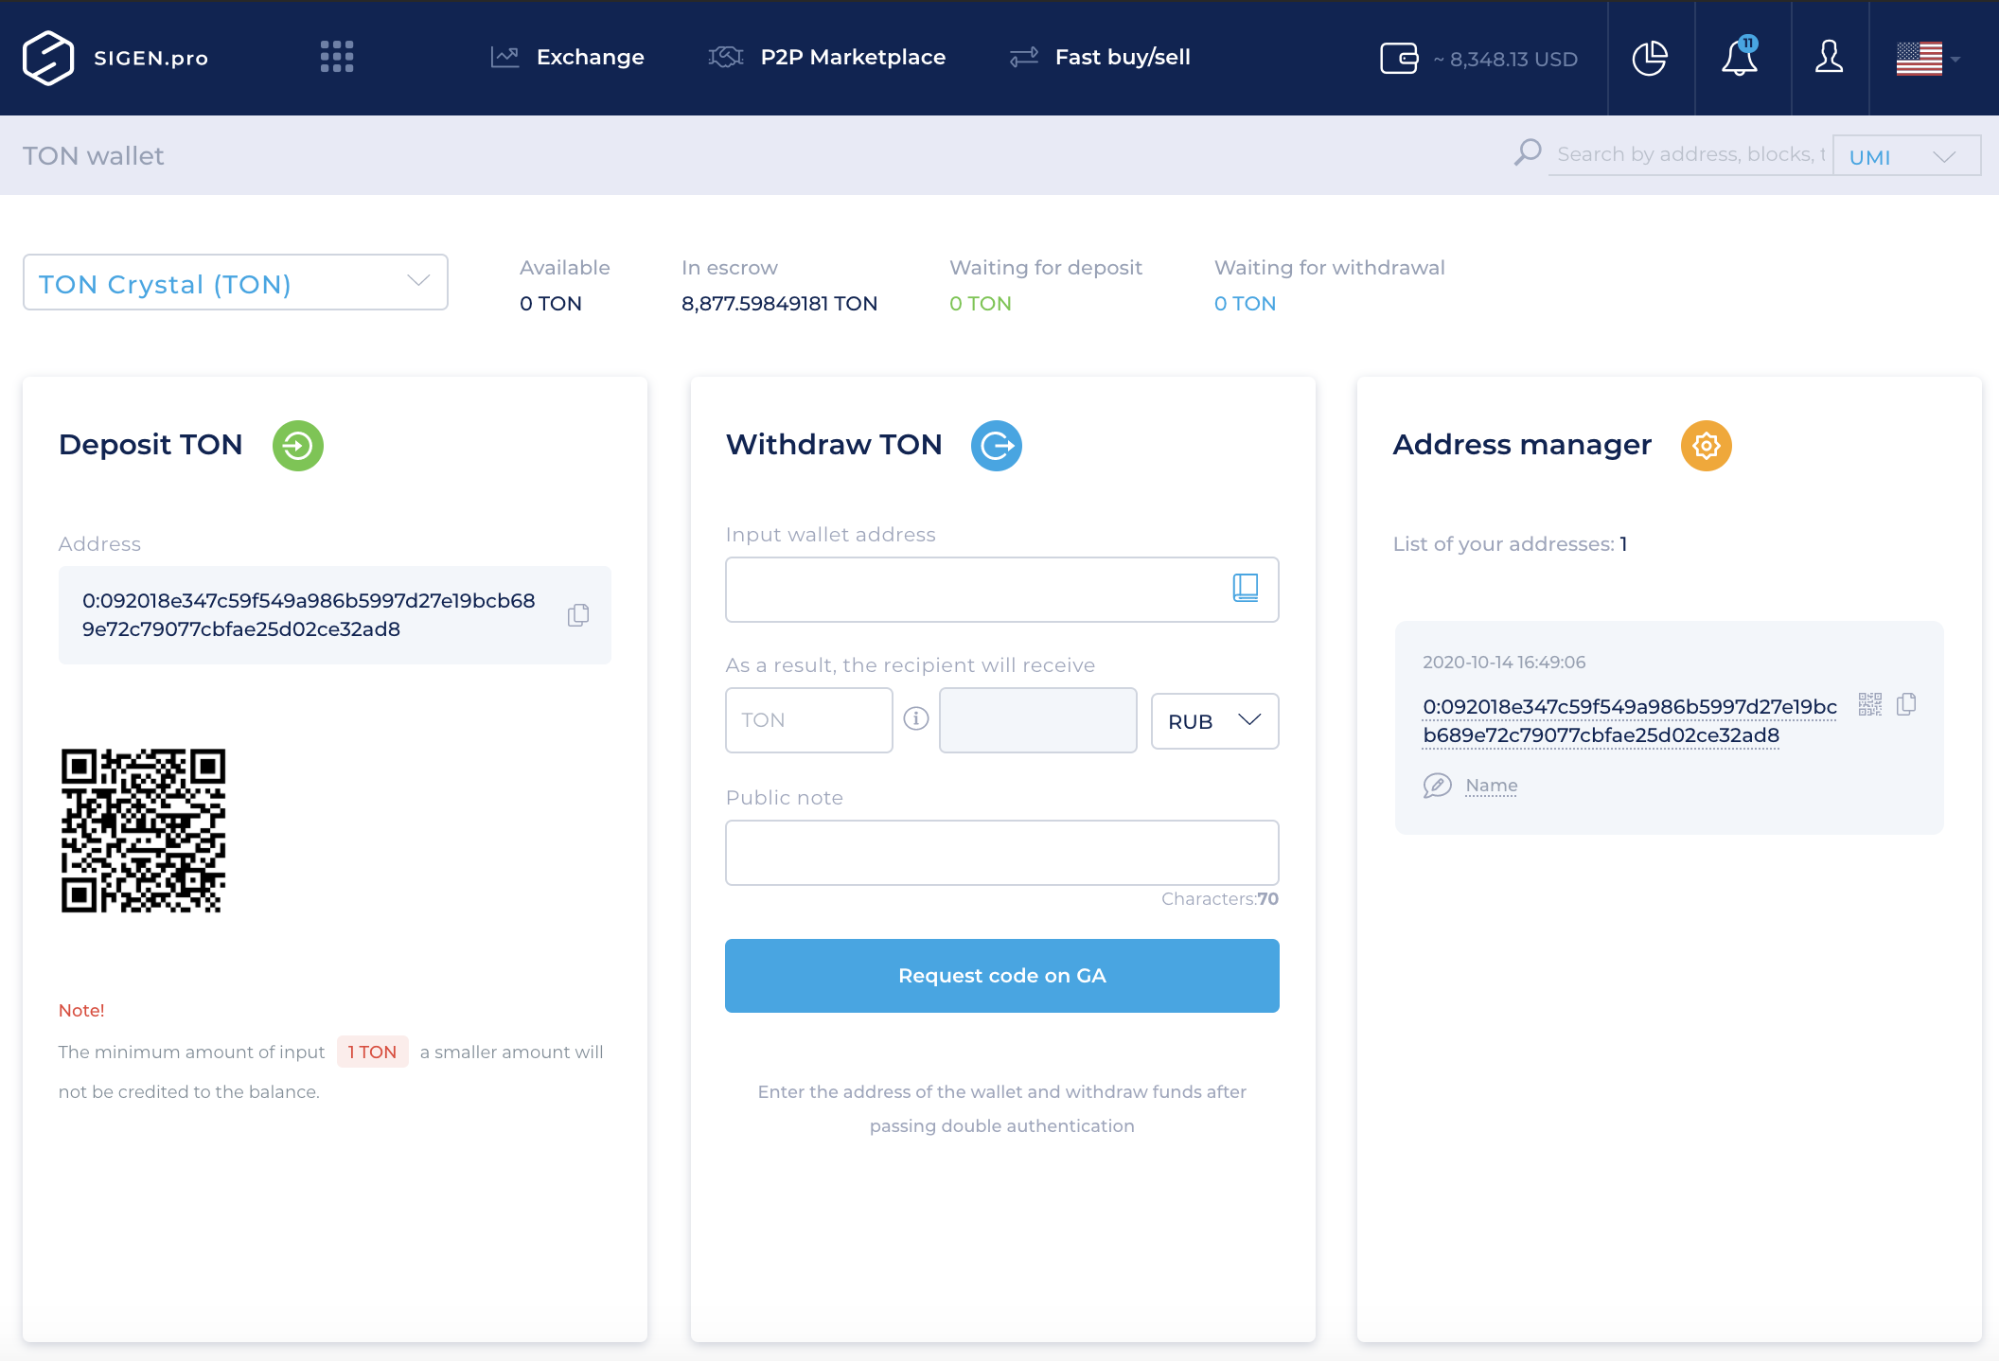
Task: Show QR code for saved address
Action: [x=1869, y=705]
